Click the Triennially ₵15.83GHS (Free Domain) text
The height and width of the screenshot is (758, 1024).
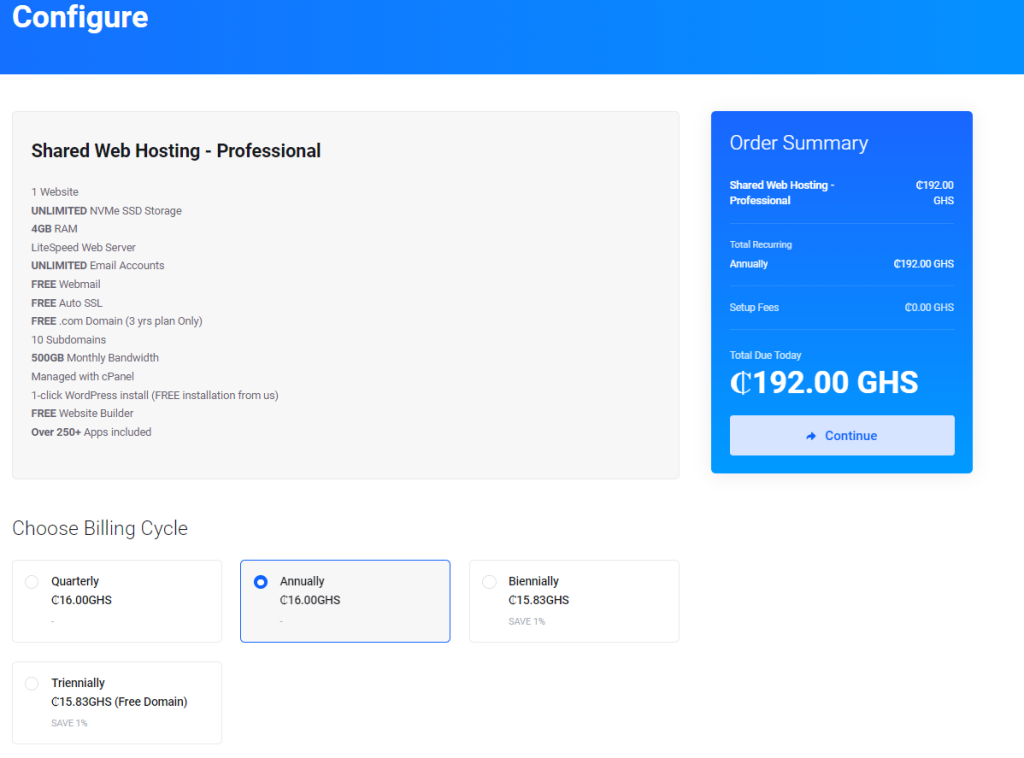119,702
